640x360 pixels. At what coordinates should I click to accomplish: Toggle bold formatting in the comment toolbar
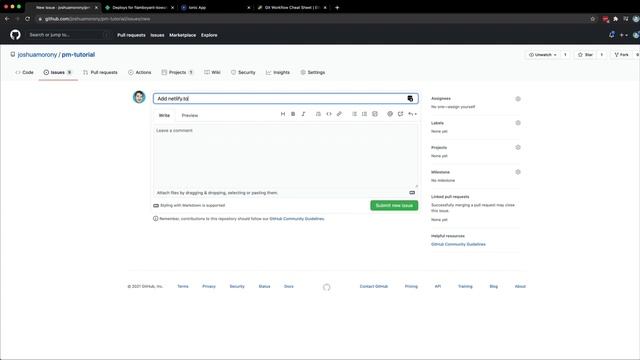click(293, 114)
